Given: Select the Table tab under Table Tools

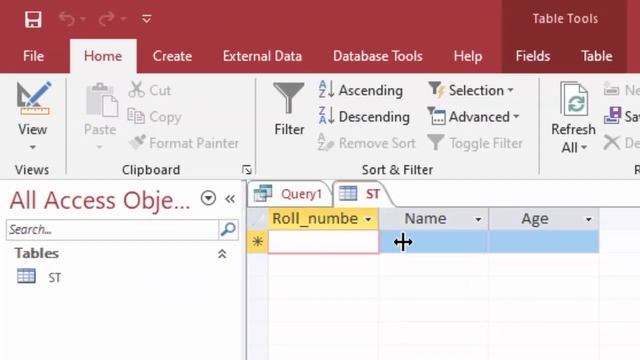Looking at the screenshot, I should [x=597, y=56].
